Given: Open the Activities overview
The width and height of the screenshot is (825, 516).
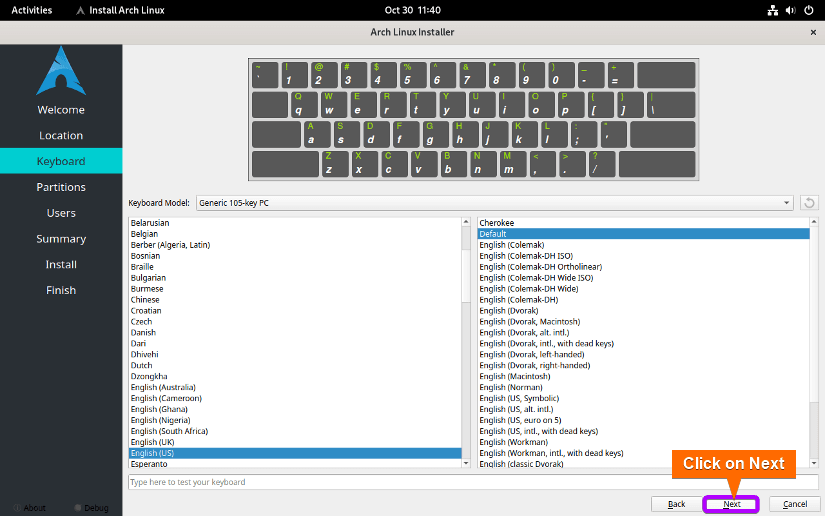Looking at the screenshot, I should click(x=32, y=10).
